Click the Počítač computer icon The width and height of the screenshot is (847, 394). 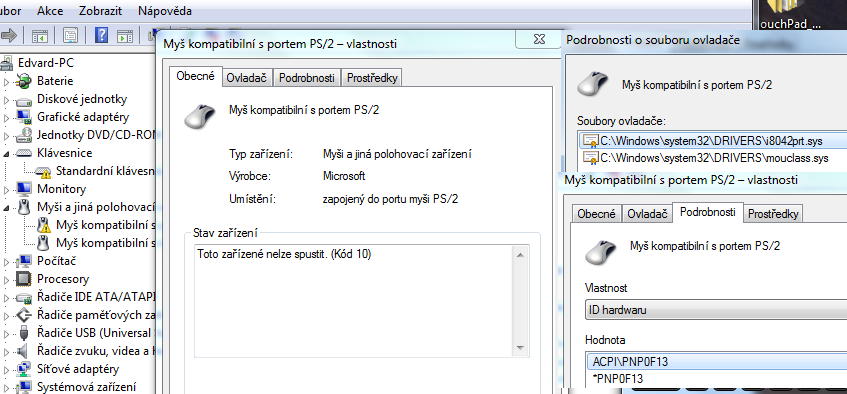pos(24,261)
